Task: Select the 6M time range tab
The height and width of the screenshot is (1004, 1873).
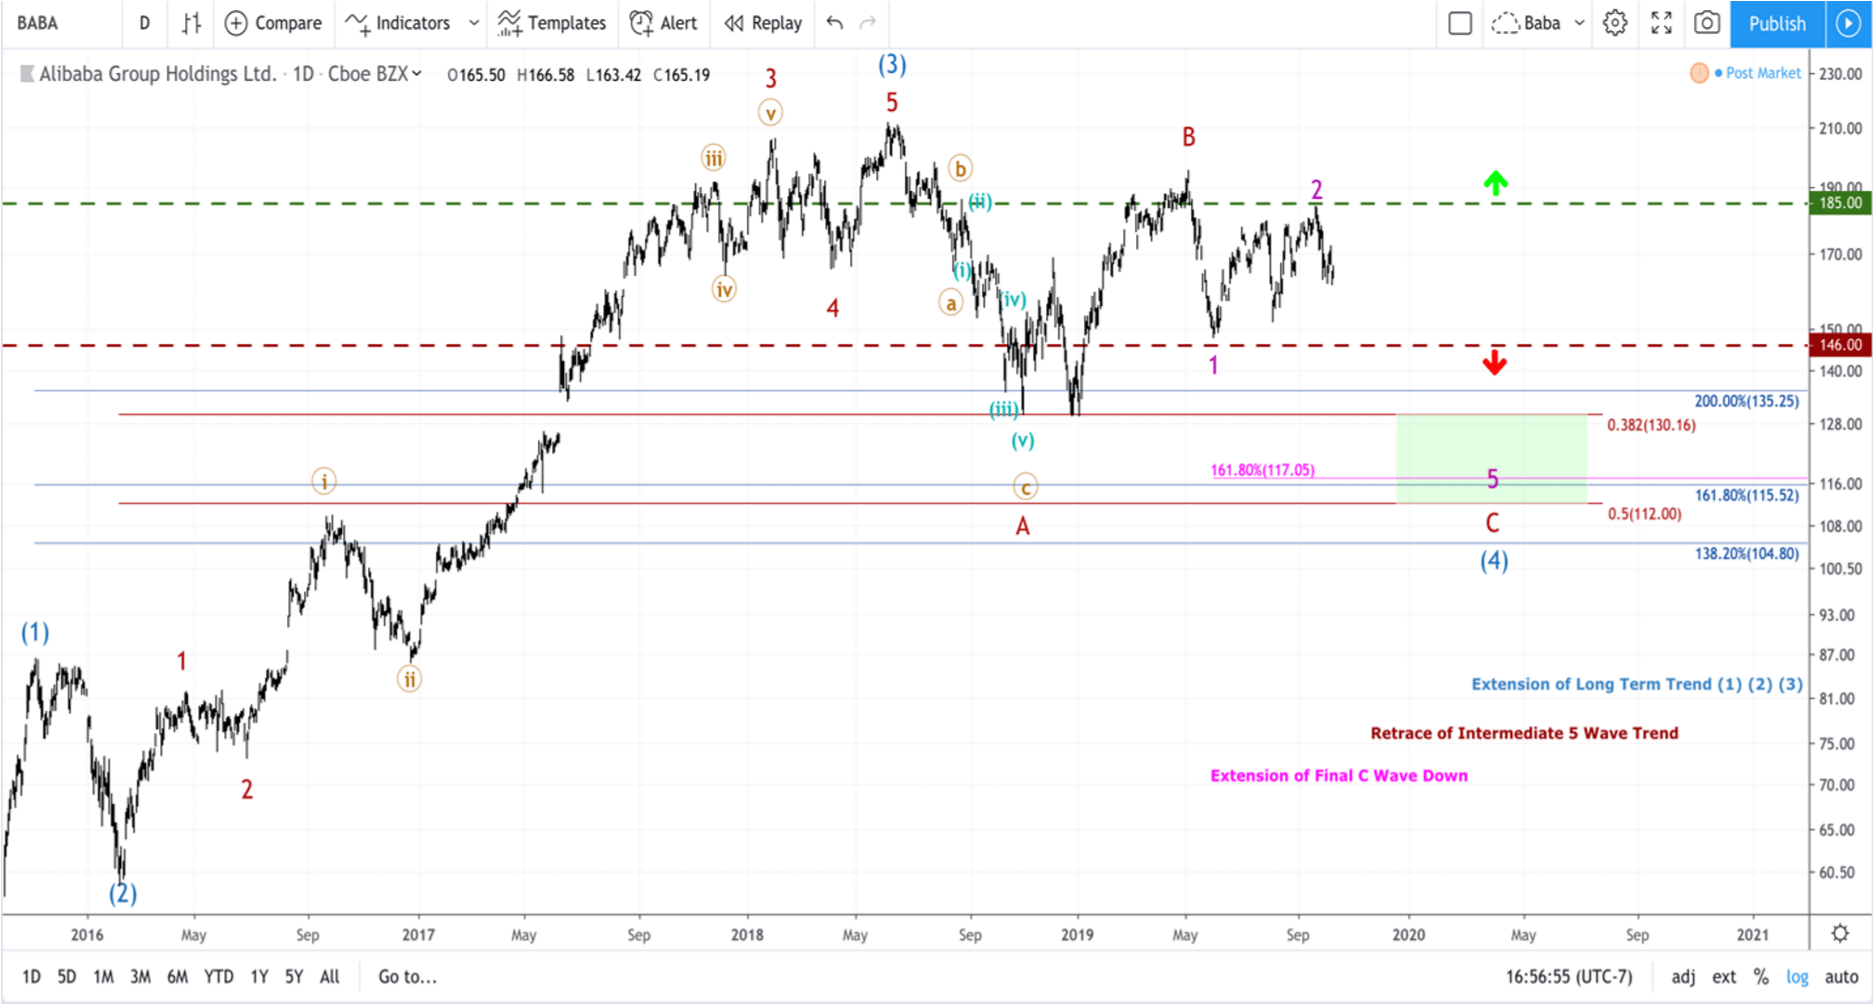Action: pos(177,977)
